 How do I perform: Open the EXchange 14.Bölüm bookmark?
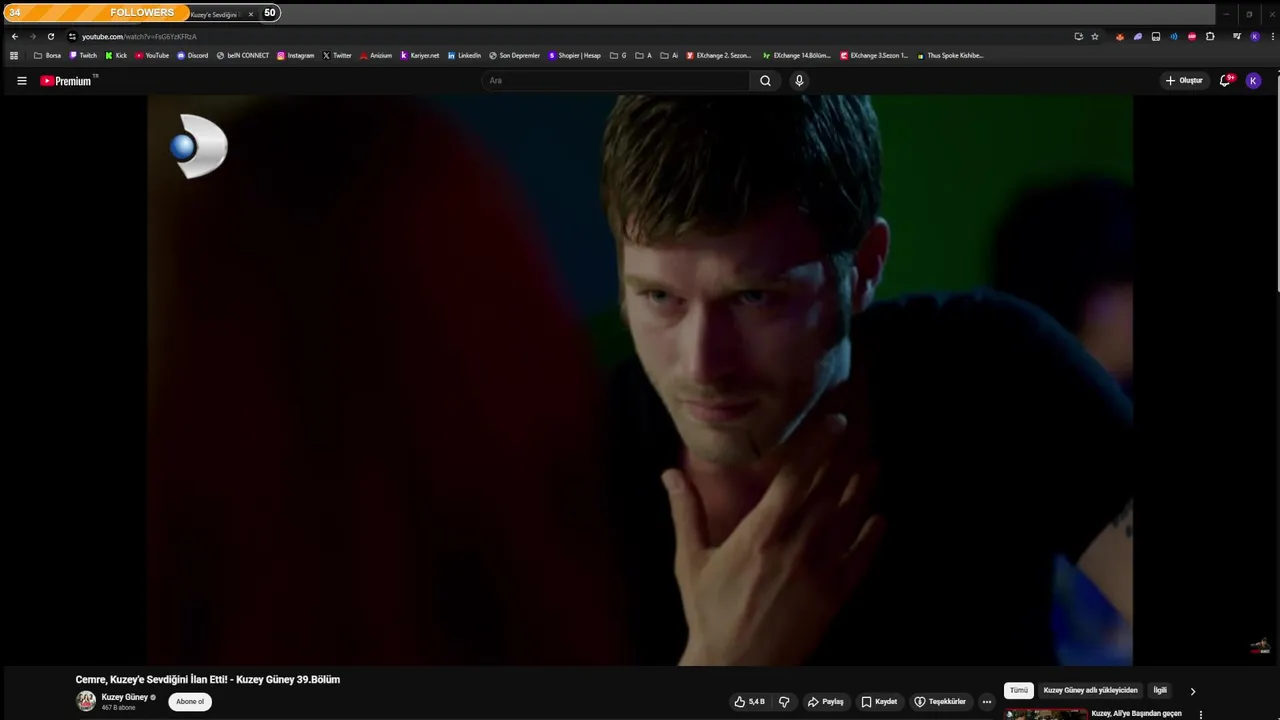pyautogui.click(x=797, y=56)
